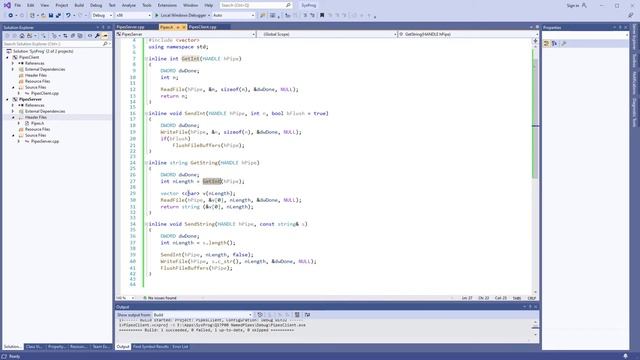Image resolution: width=640 pixels, height=360 pixels.
Task: Open the Debug menu
Action: [96, 5]
